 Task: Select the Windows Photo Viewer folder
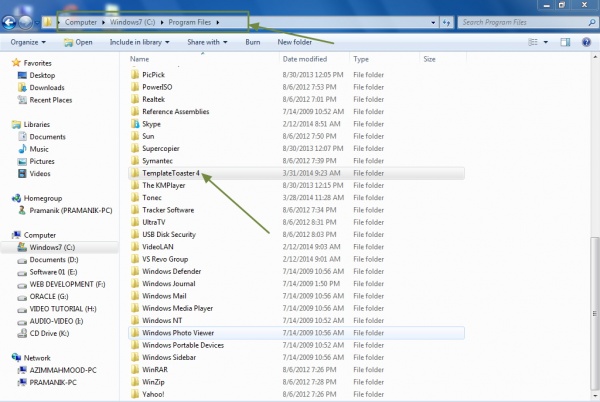point(297,333)
